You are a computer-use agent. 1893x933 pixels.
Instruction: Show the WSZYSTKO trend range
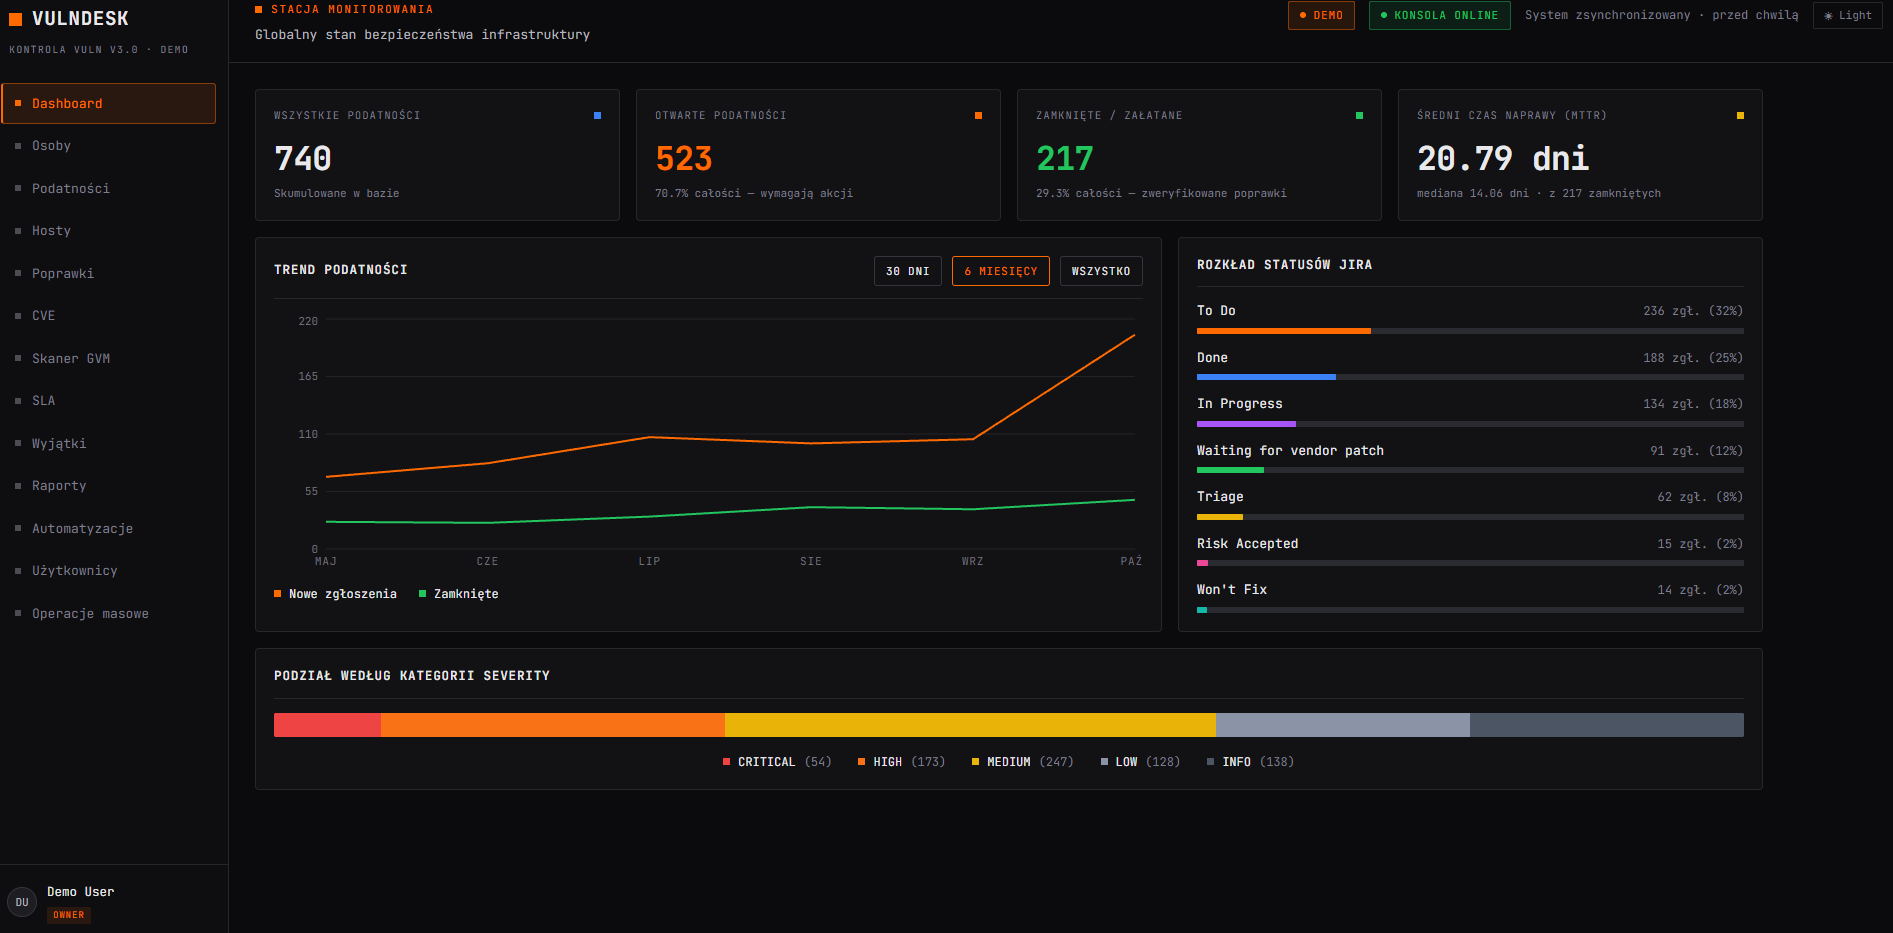click(1100, 271)
